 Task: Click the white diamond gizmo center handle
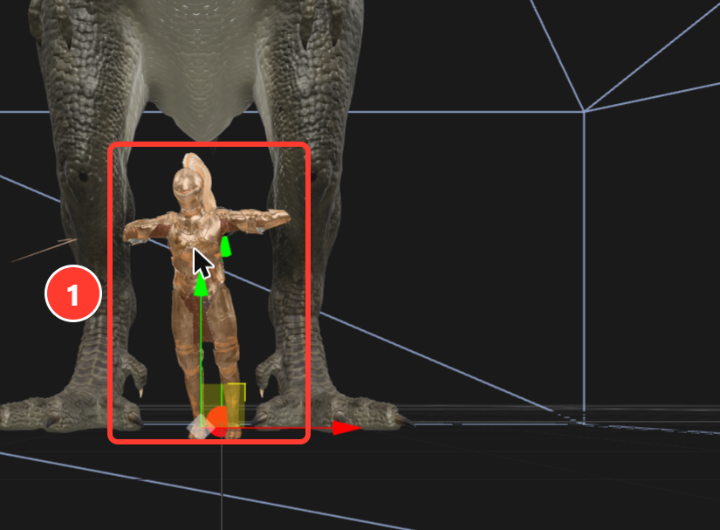pos(201,428)
